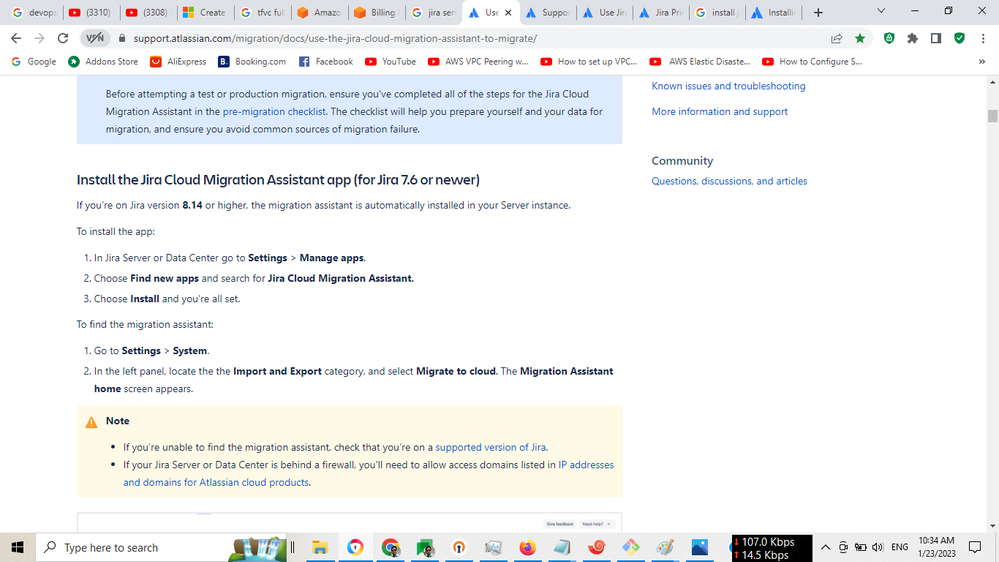
Task: Open Firefox from the taskbar
Action: pyautogui.click(x=528, y=547)
